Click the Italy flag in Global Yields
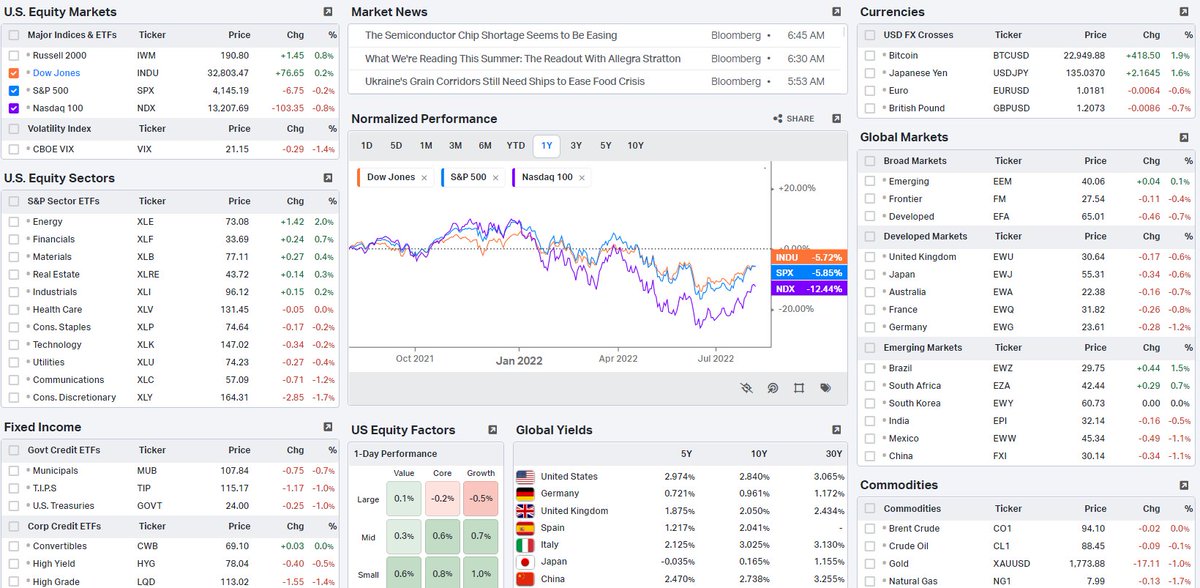The width and height of the screenshot is (1200, 588). pyautogui.click(x=525, y=545)
